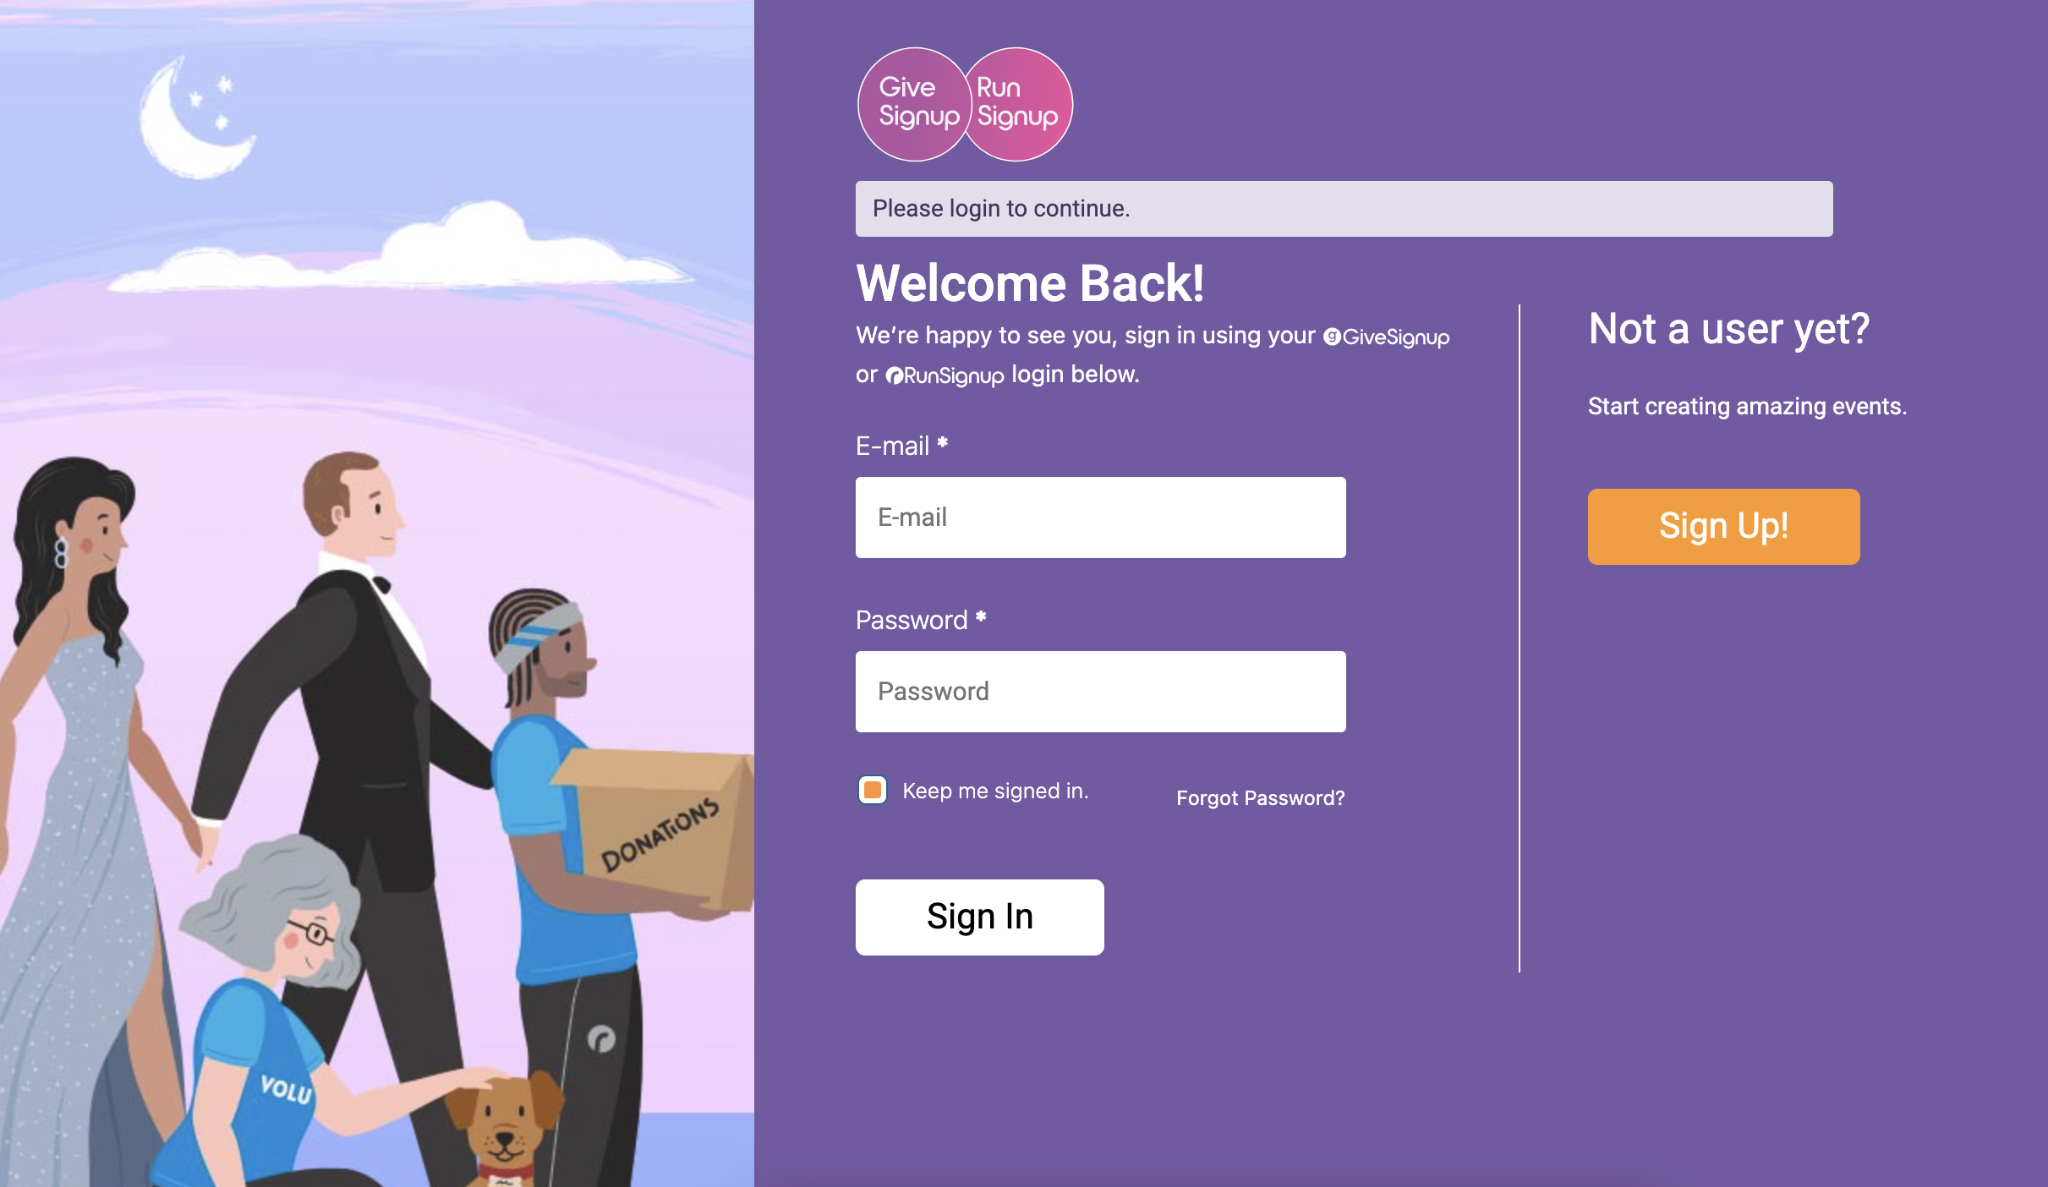Click the Password field label
Image resolution: width=2048 pixels, height=1187 pixels.
(921, 620)
